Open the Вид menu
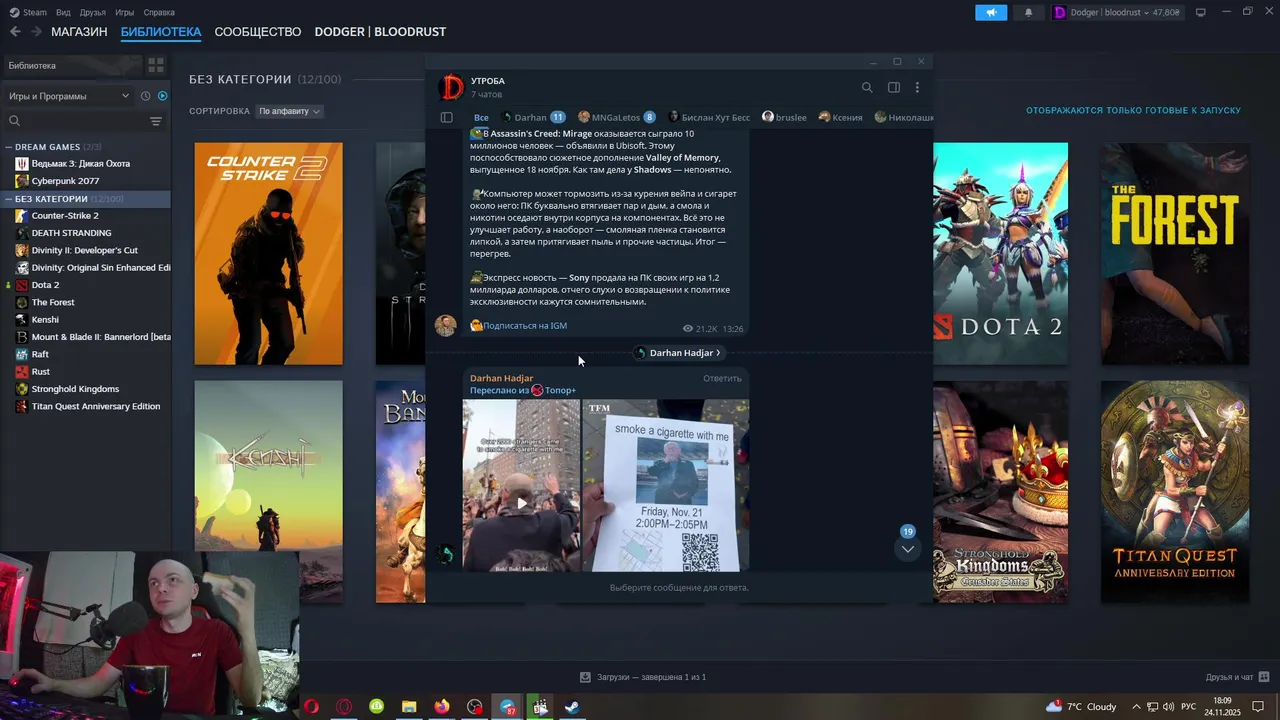 click(63, 12)
